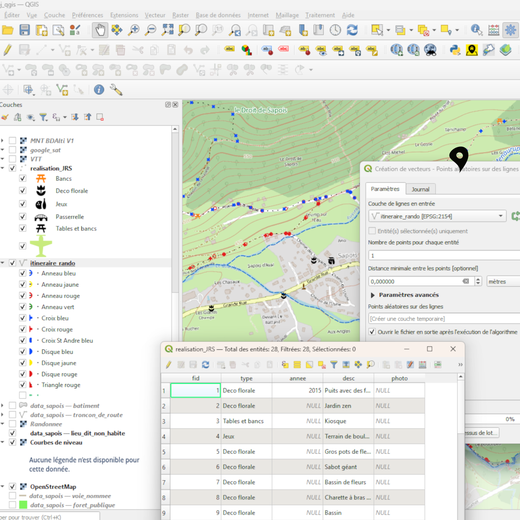Toggle the Anneau bleu checkbox

[x=22, y=273]
